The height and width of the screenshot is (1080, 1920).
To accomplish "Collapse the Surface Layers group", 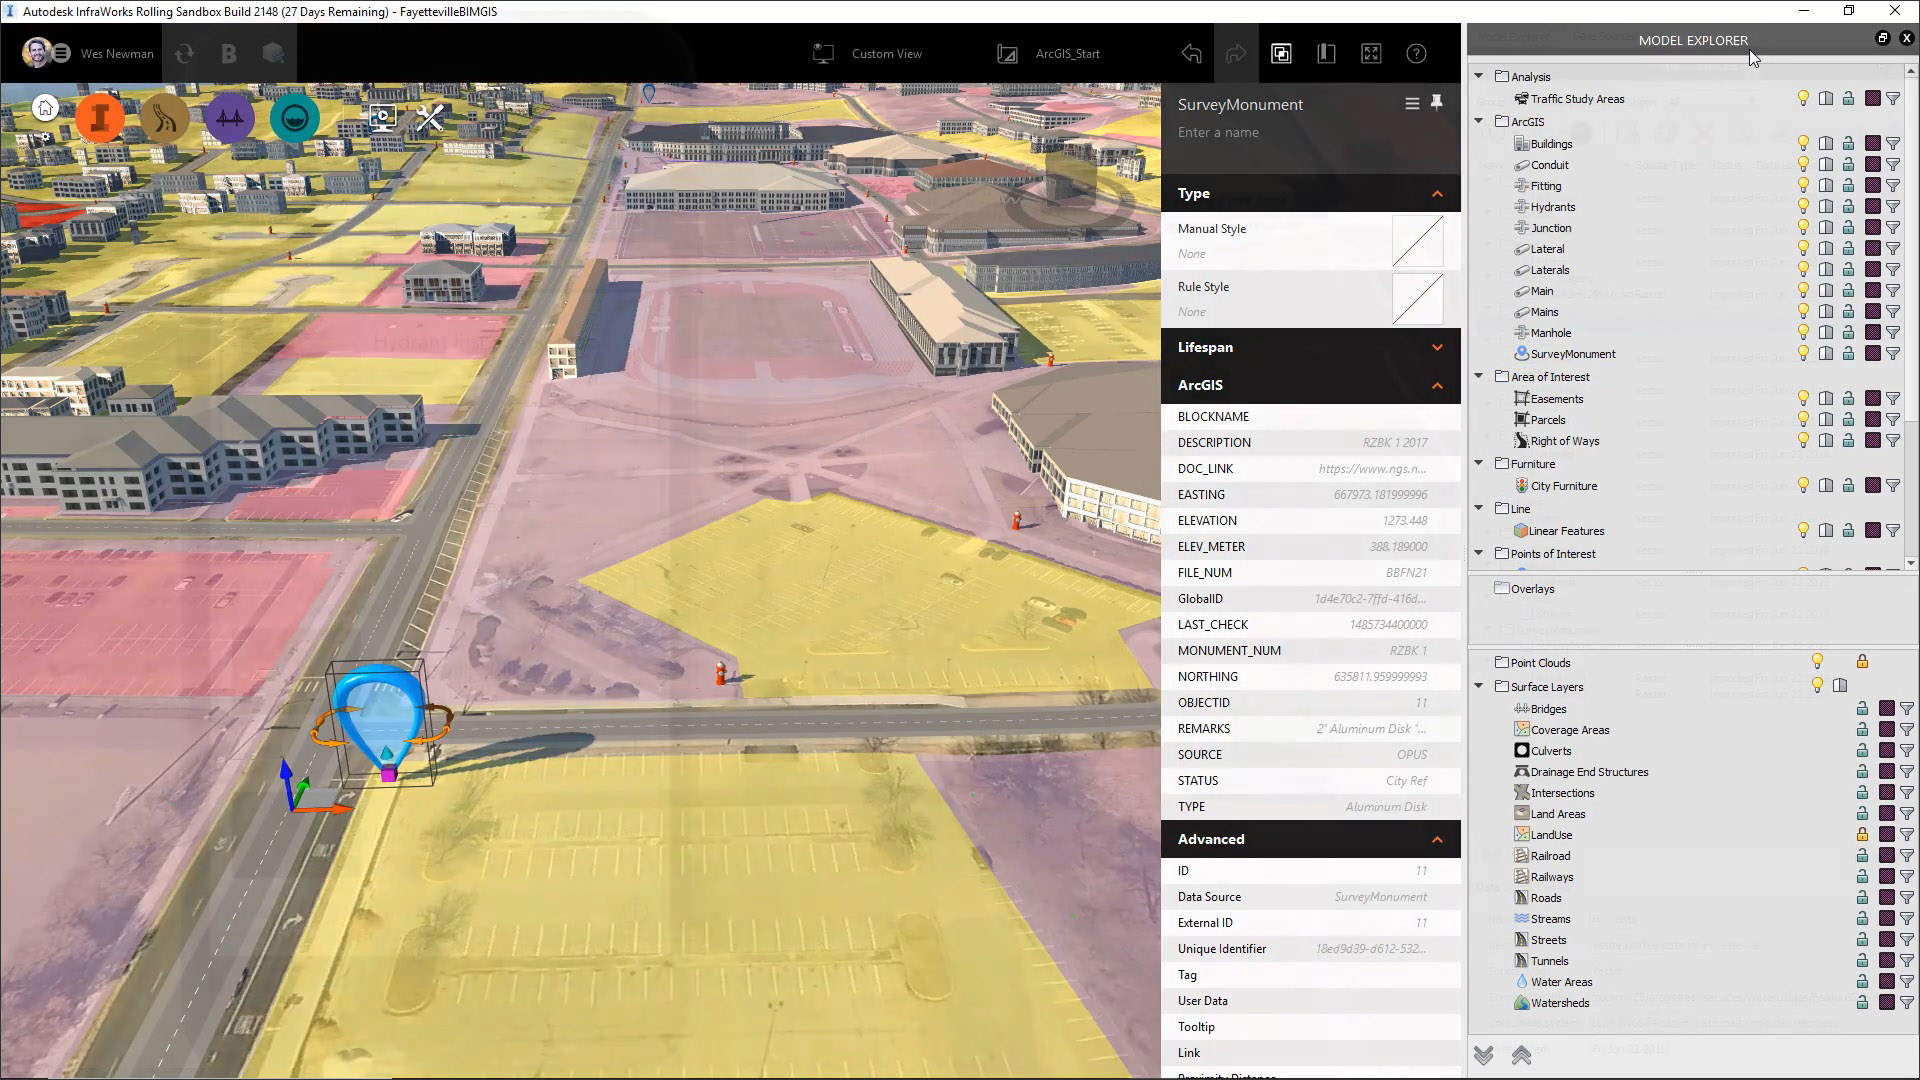I will coord(1479,686).
